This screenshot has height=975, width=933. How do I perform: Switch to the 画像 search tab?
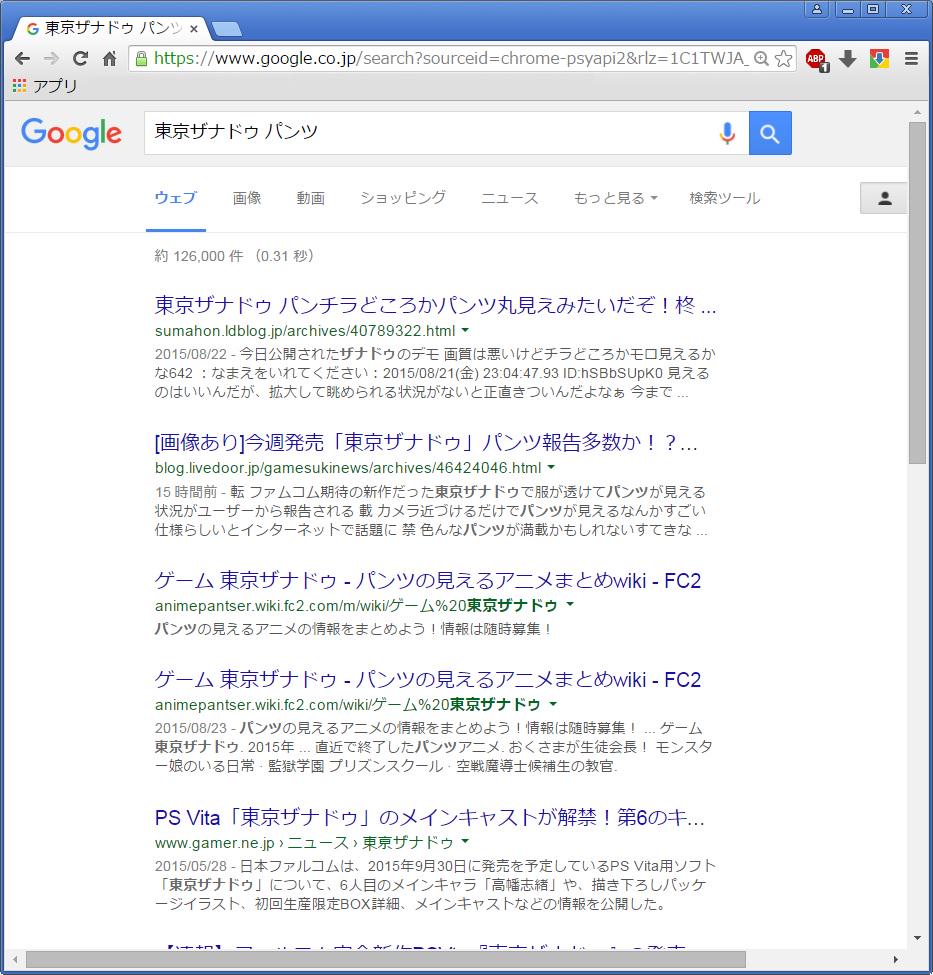pyautogui.click(x=247, y=198)
